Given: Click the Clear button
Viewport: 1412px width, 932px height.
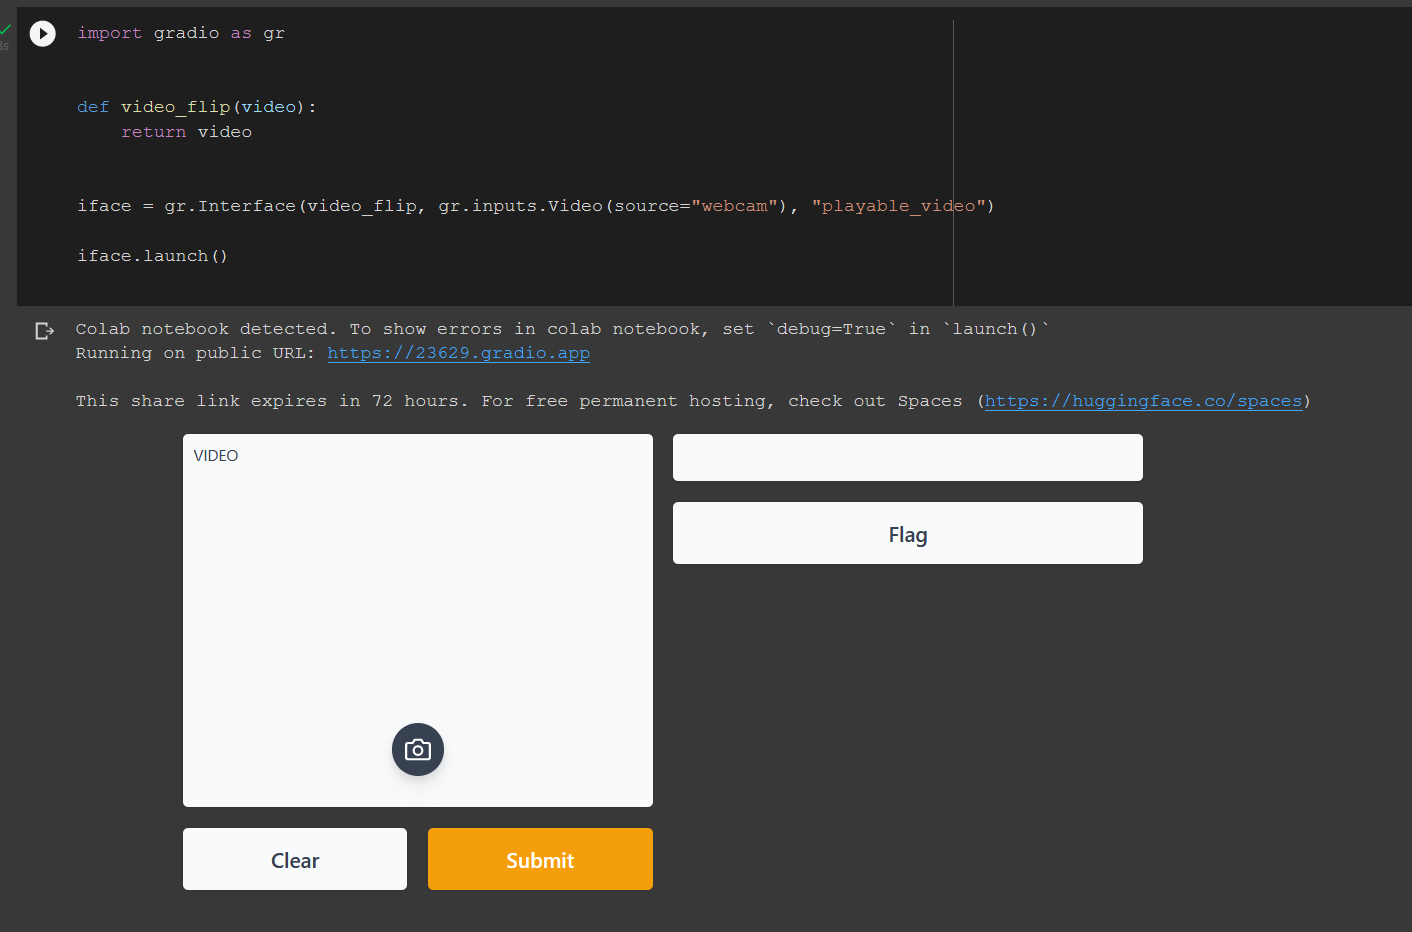Looking at the screenshot, I should point(295,859).
